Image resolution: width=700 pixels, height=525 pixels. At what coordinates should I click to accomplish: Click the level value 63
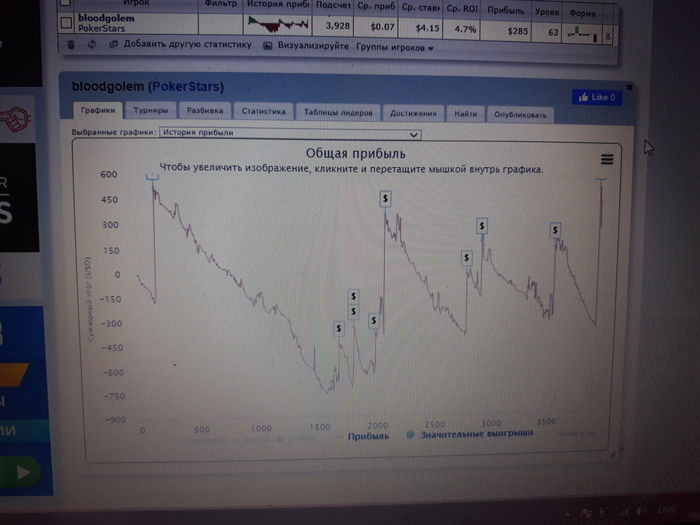553,32
